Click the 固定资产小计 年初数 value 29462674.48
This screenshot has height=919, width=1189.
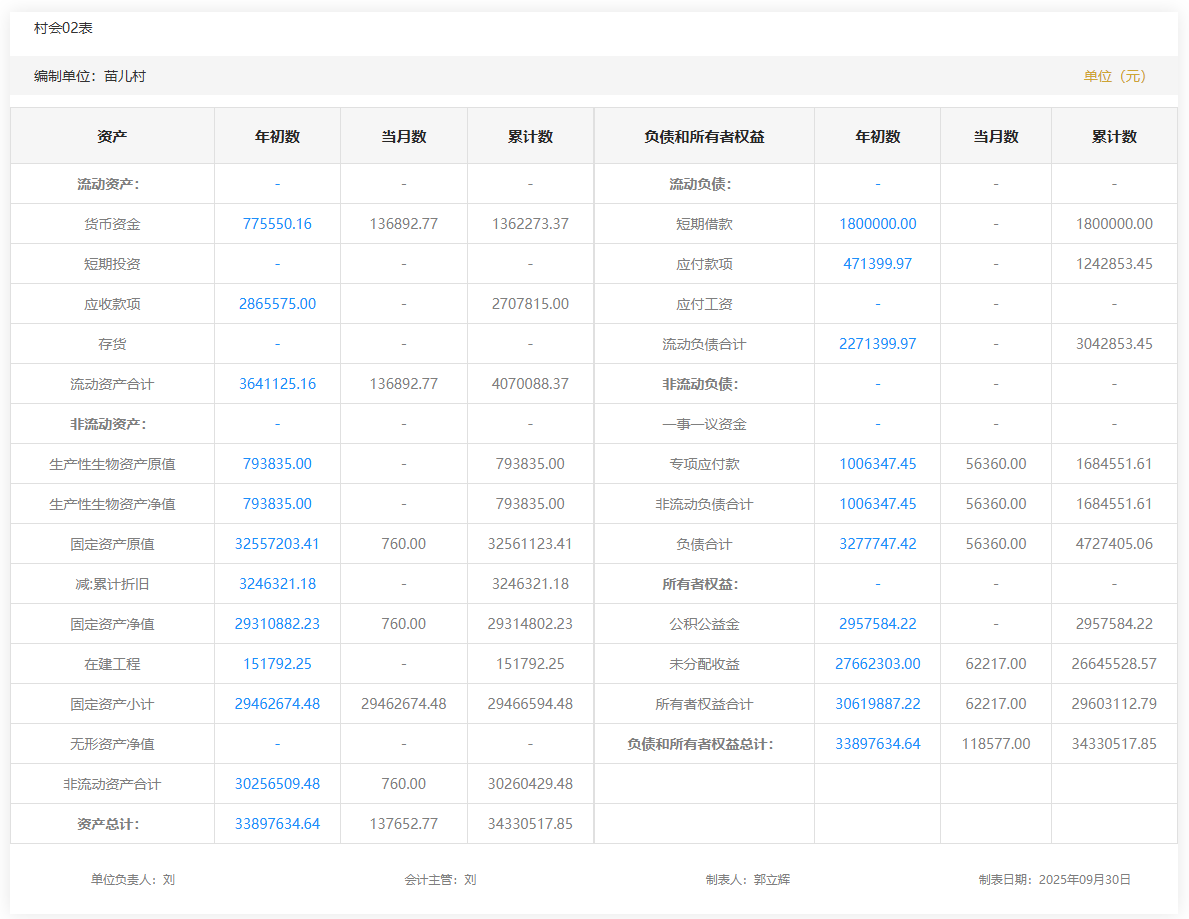click(x=277, y=704)
